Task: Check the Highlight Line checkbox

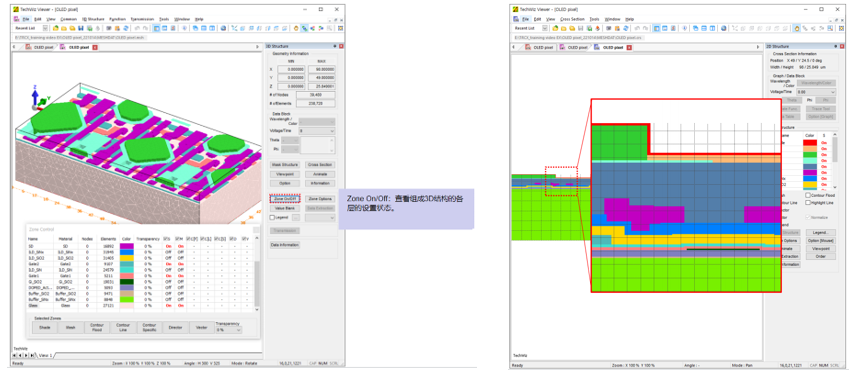Action: [808, 203]
